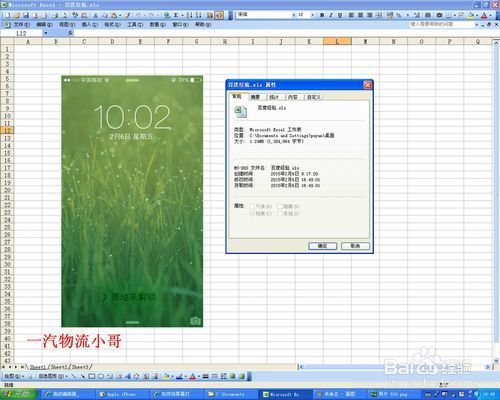Open the 格式 (Format) menu
Screen dimensions: 500x400
[112, 25]
